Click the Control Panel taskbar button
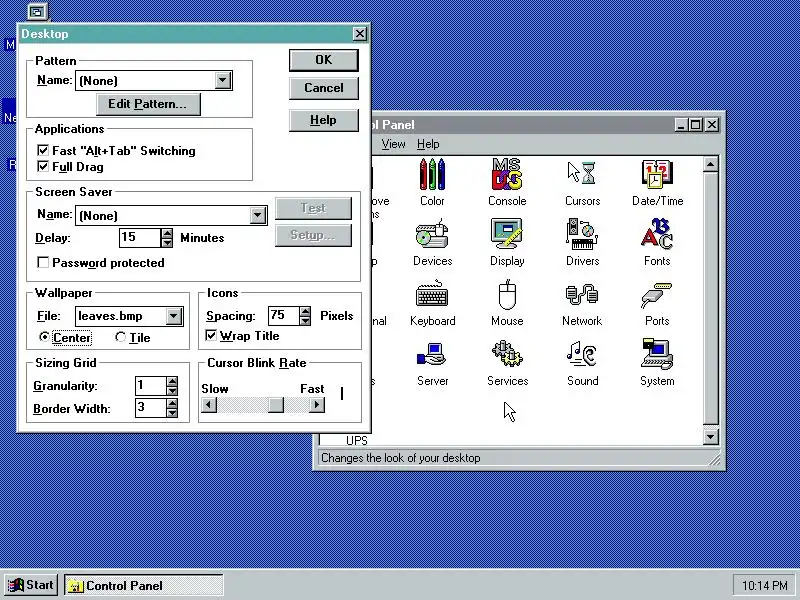 pyautogui.click(x=143, y=585)
